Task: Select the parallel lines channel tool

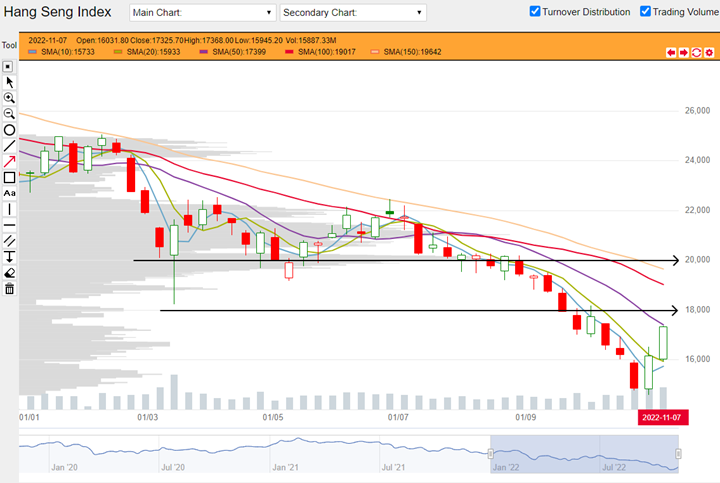Action: point(9,241)
